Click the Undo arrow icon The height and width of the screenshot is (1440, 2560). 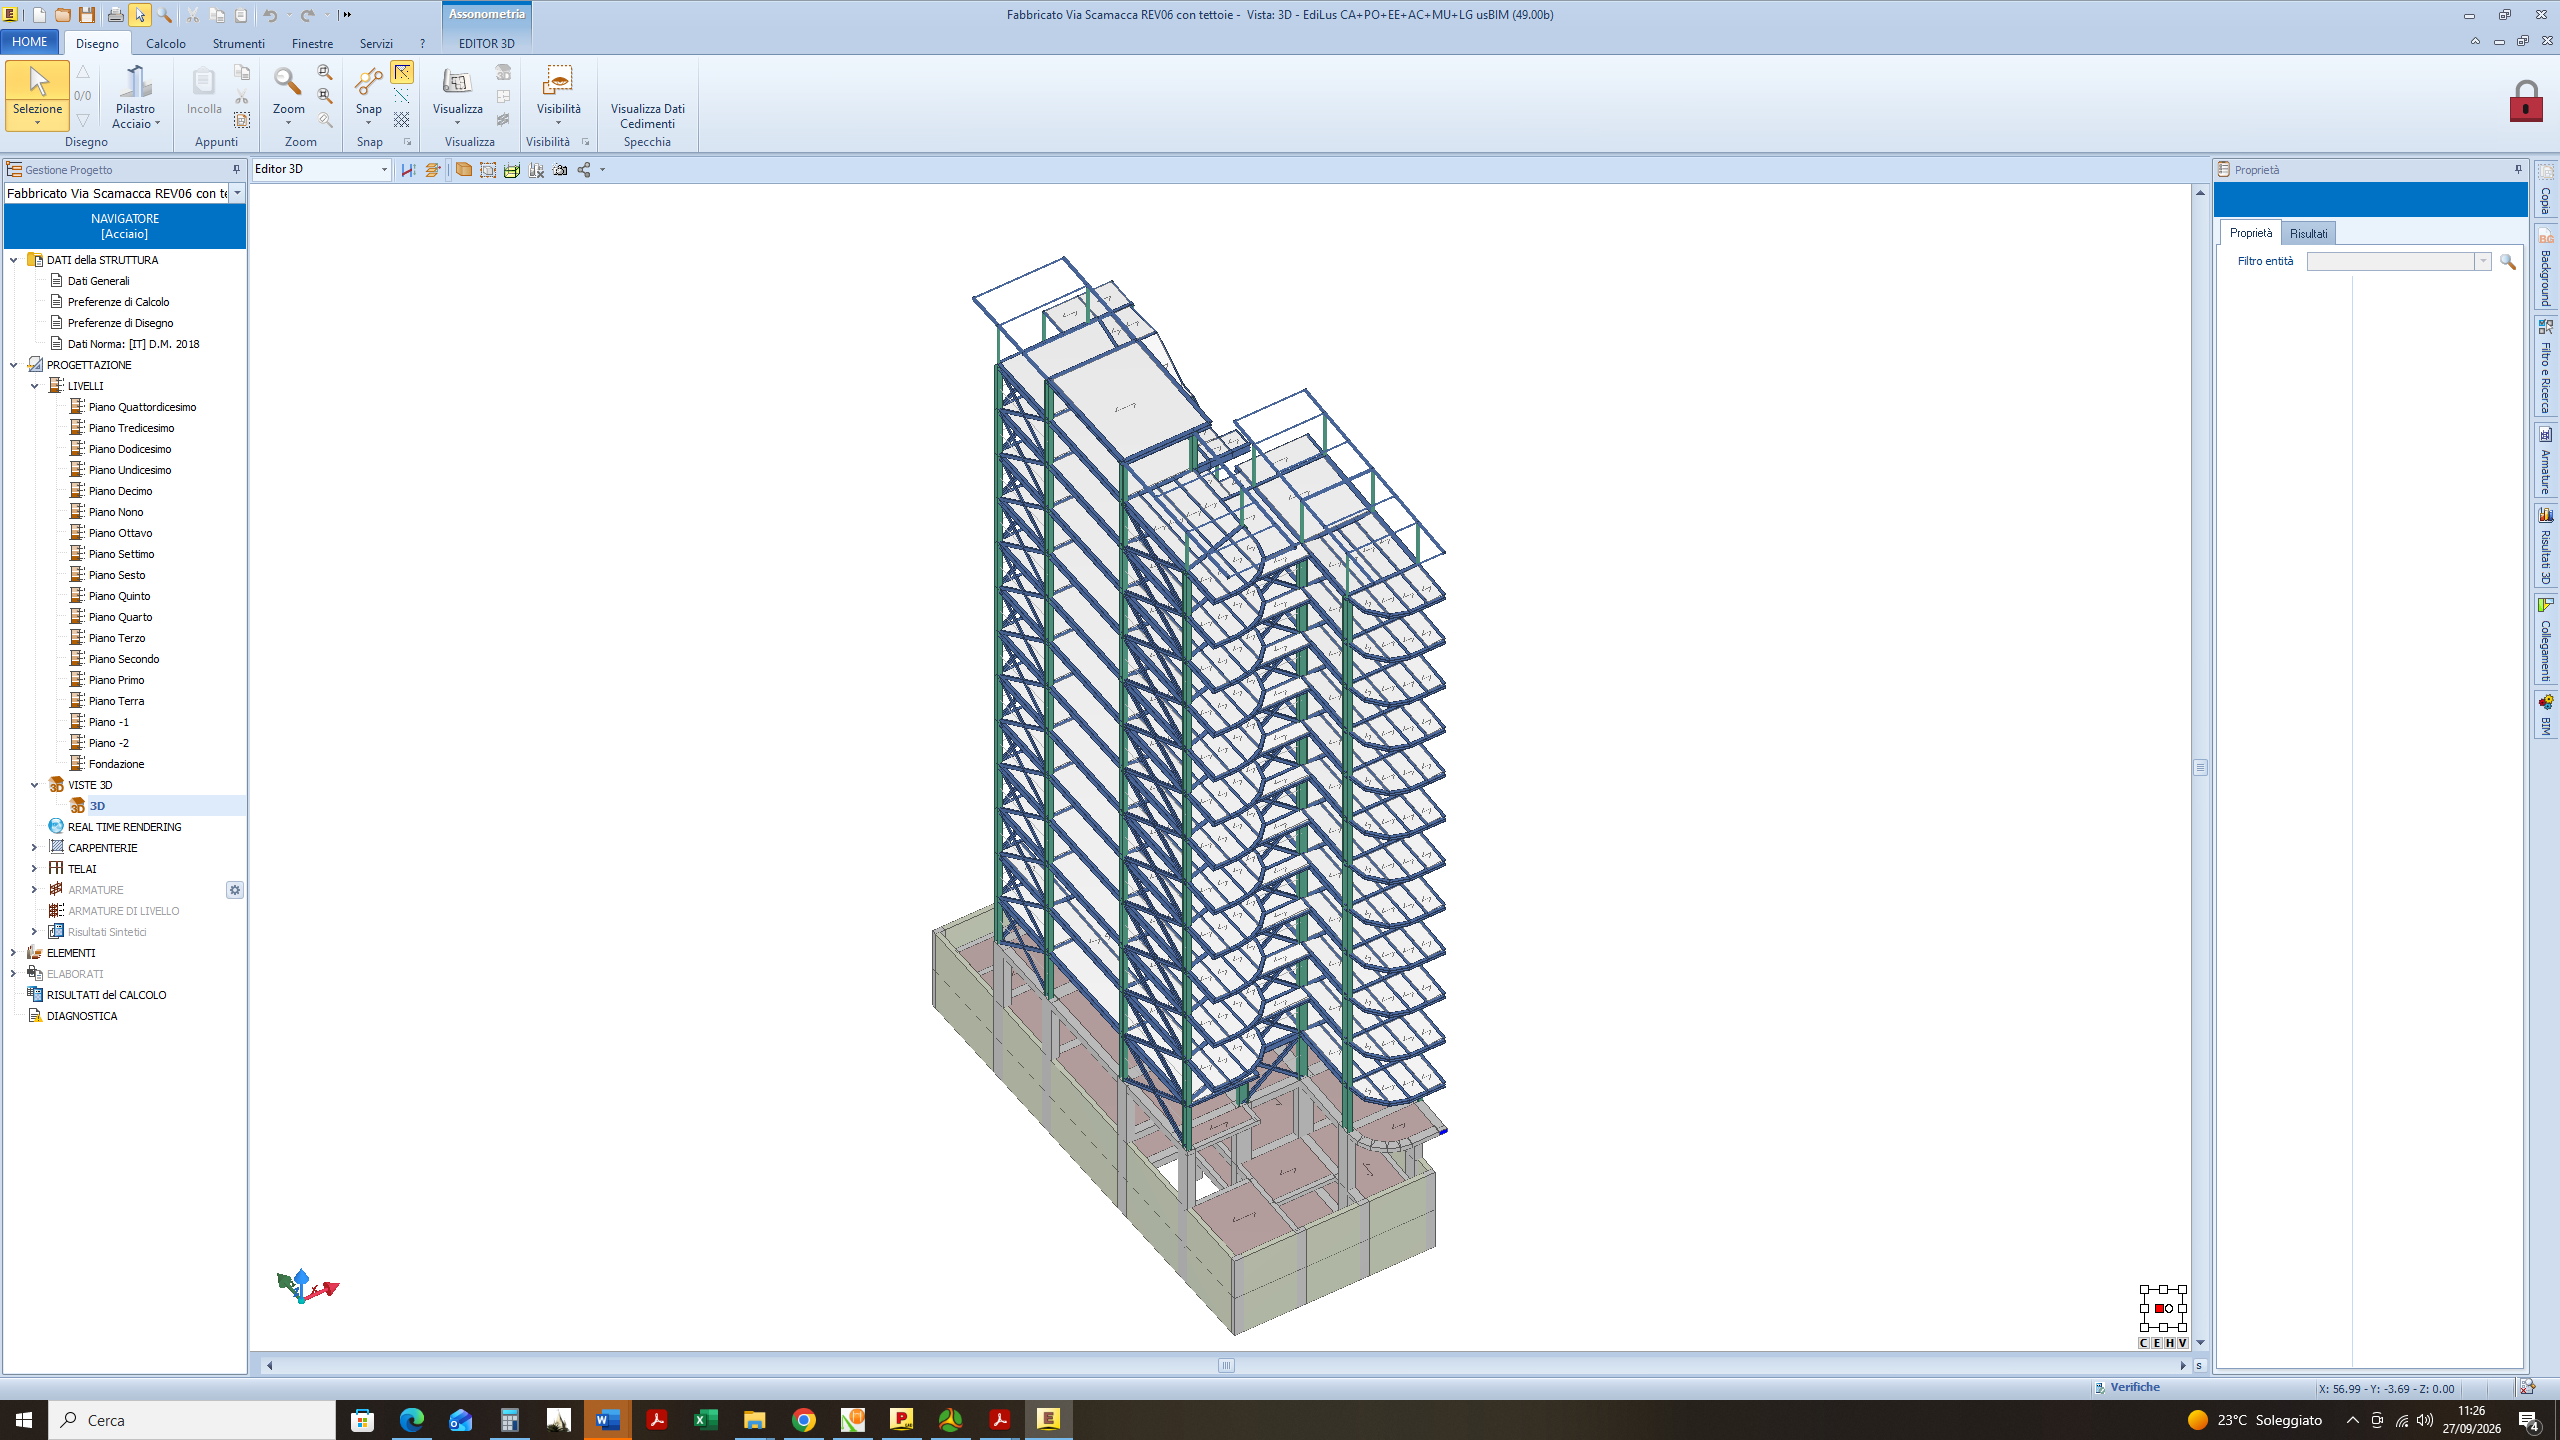[270, 15]
